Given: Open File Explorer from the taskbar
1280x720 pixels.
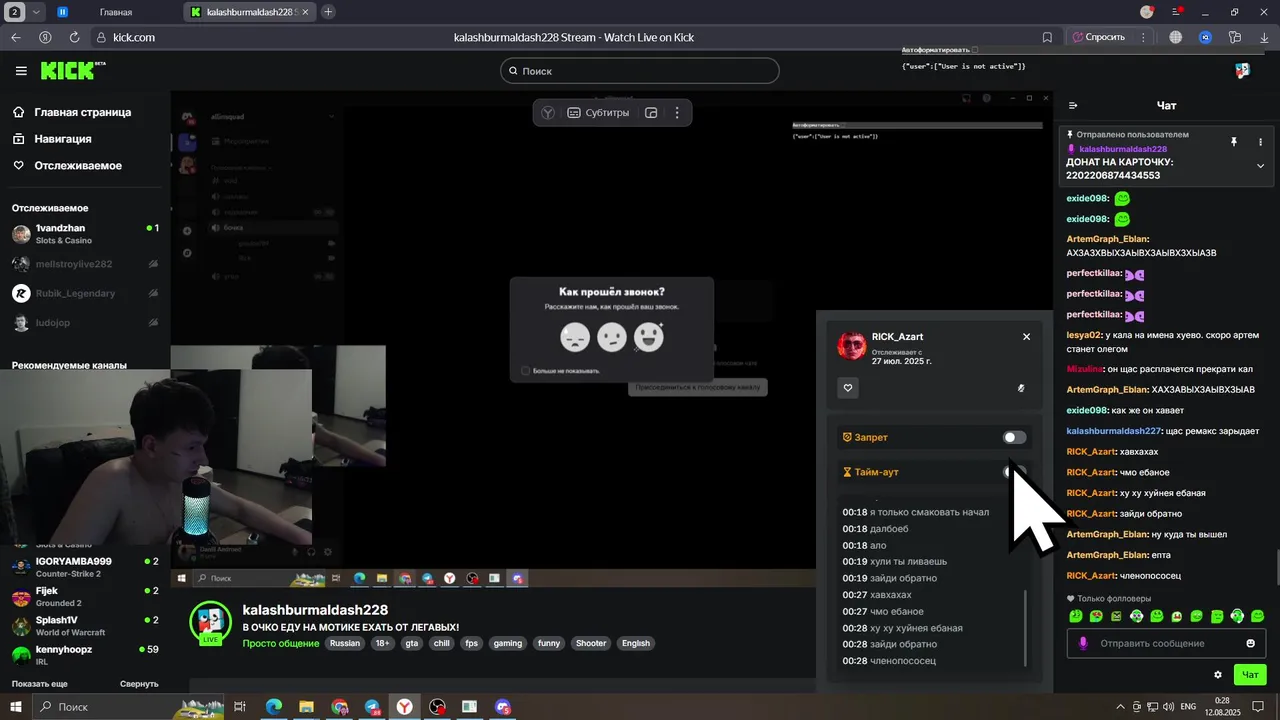Looking at the screenshot, I should click(307, 707).
